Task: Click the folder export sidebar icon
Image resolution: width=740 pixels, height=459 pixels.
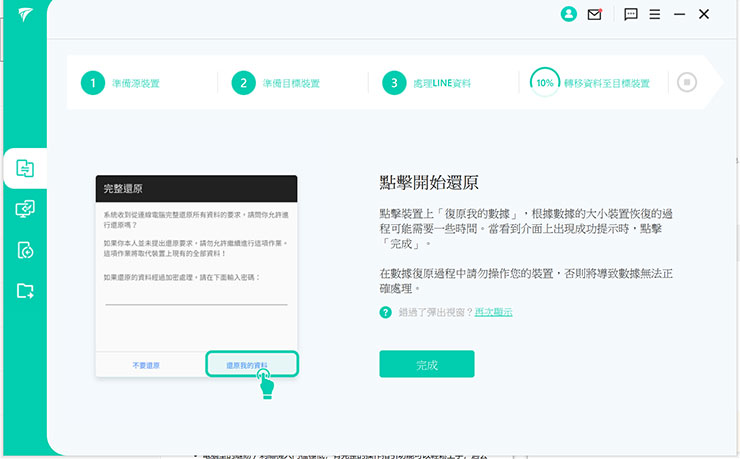Action: (x=25, y=291)
